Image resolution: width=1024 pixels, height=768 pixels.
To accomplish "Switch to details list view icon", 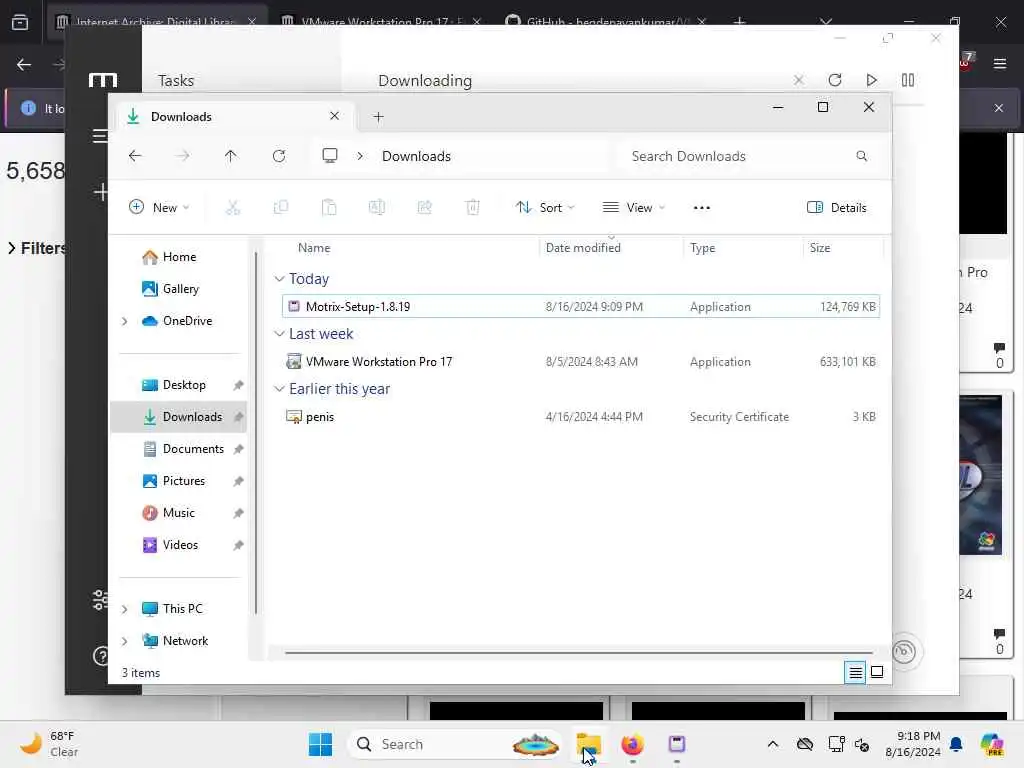I will click(x=855, y=672).
